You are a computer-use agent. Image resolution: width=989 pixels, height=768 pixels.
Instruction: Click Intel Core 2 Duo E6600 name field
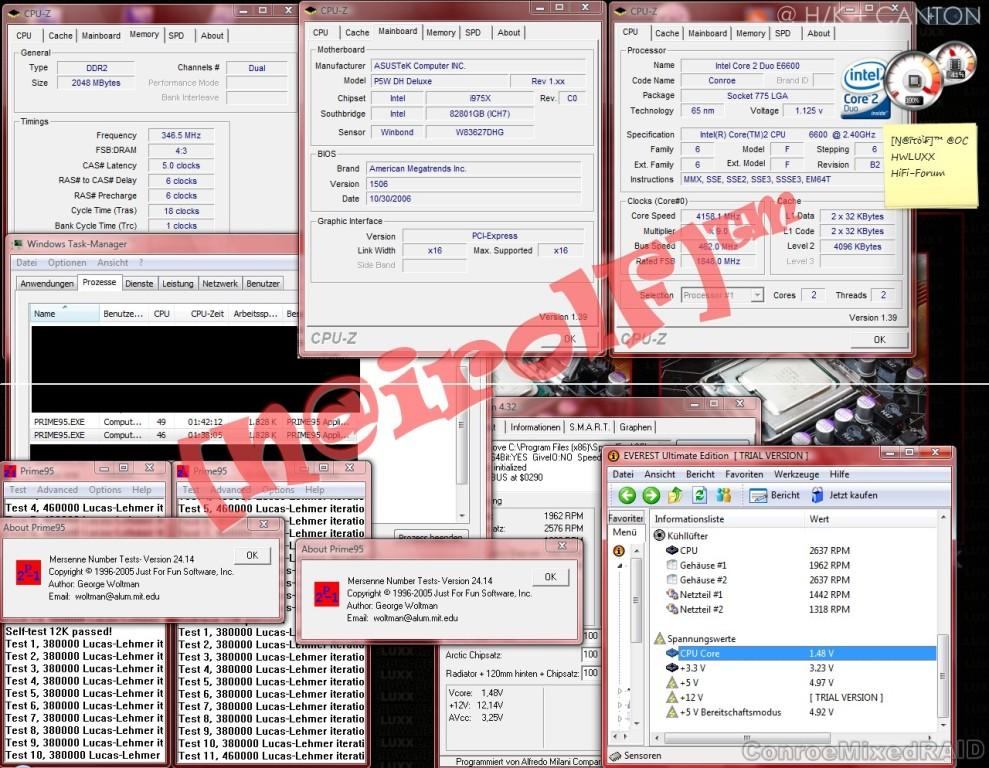pyautogui.click(x=757, y=66)
